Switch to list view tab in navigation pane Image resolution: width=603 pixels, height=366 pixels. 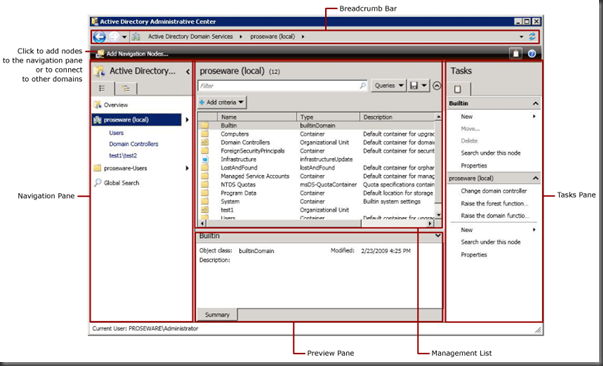[x=103, y=89]
